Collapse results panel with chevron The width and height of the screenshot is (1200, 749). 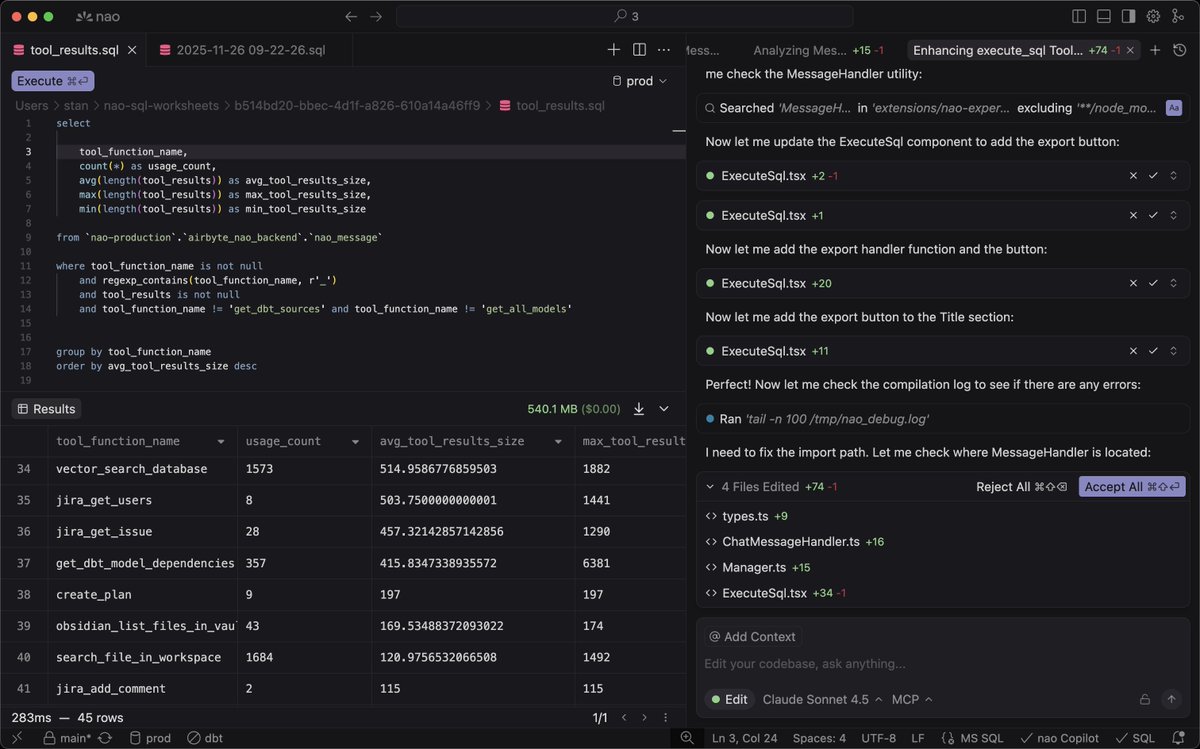click(x=665, y=409)
